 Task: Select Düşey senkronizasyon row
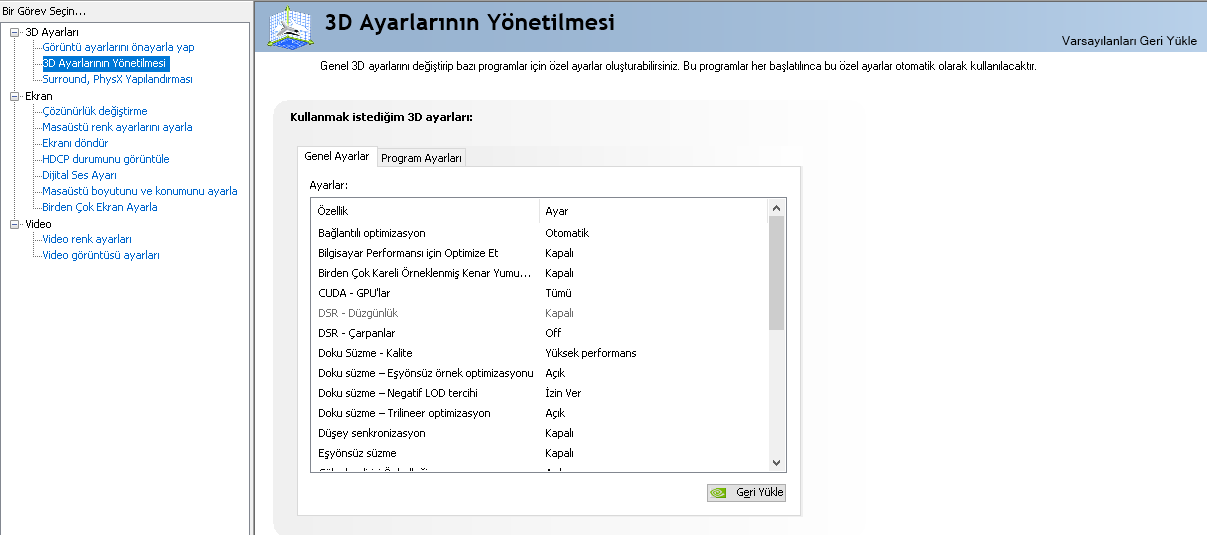tap(539, 433)
